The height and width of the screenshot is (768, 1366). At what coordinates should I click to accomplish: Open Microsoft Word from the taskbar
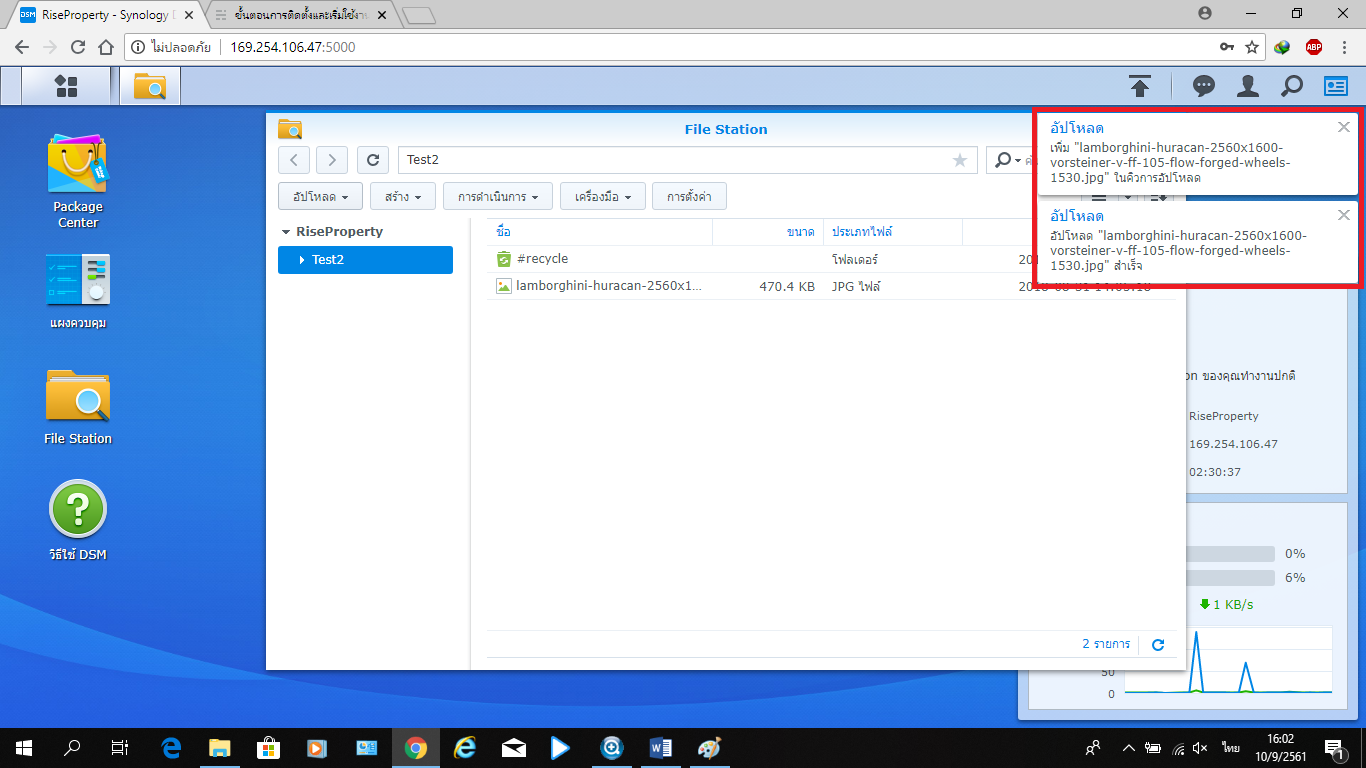pyautogui.click(x=661, y=747)
